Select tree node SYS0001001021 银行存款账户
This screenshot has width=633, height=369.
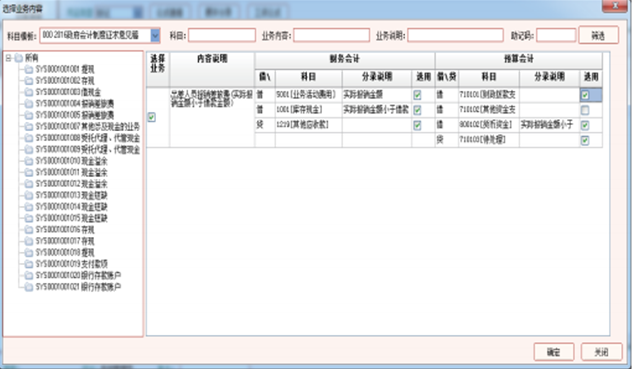[78, 287]
